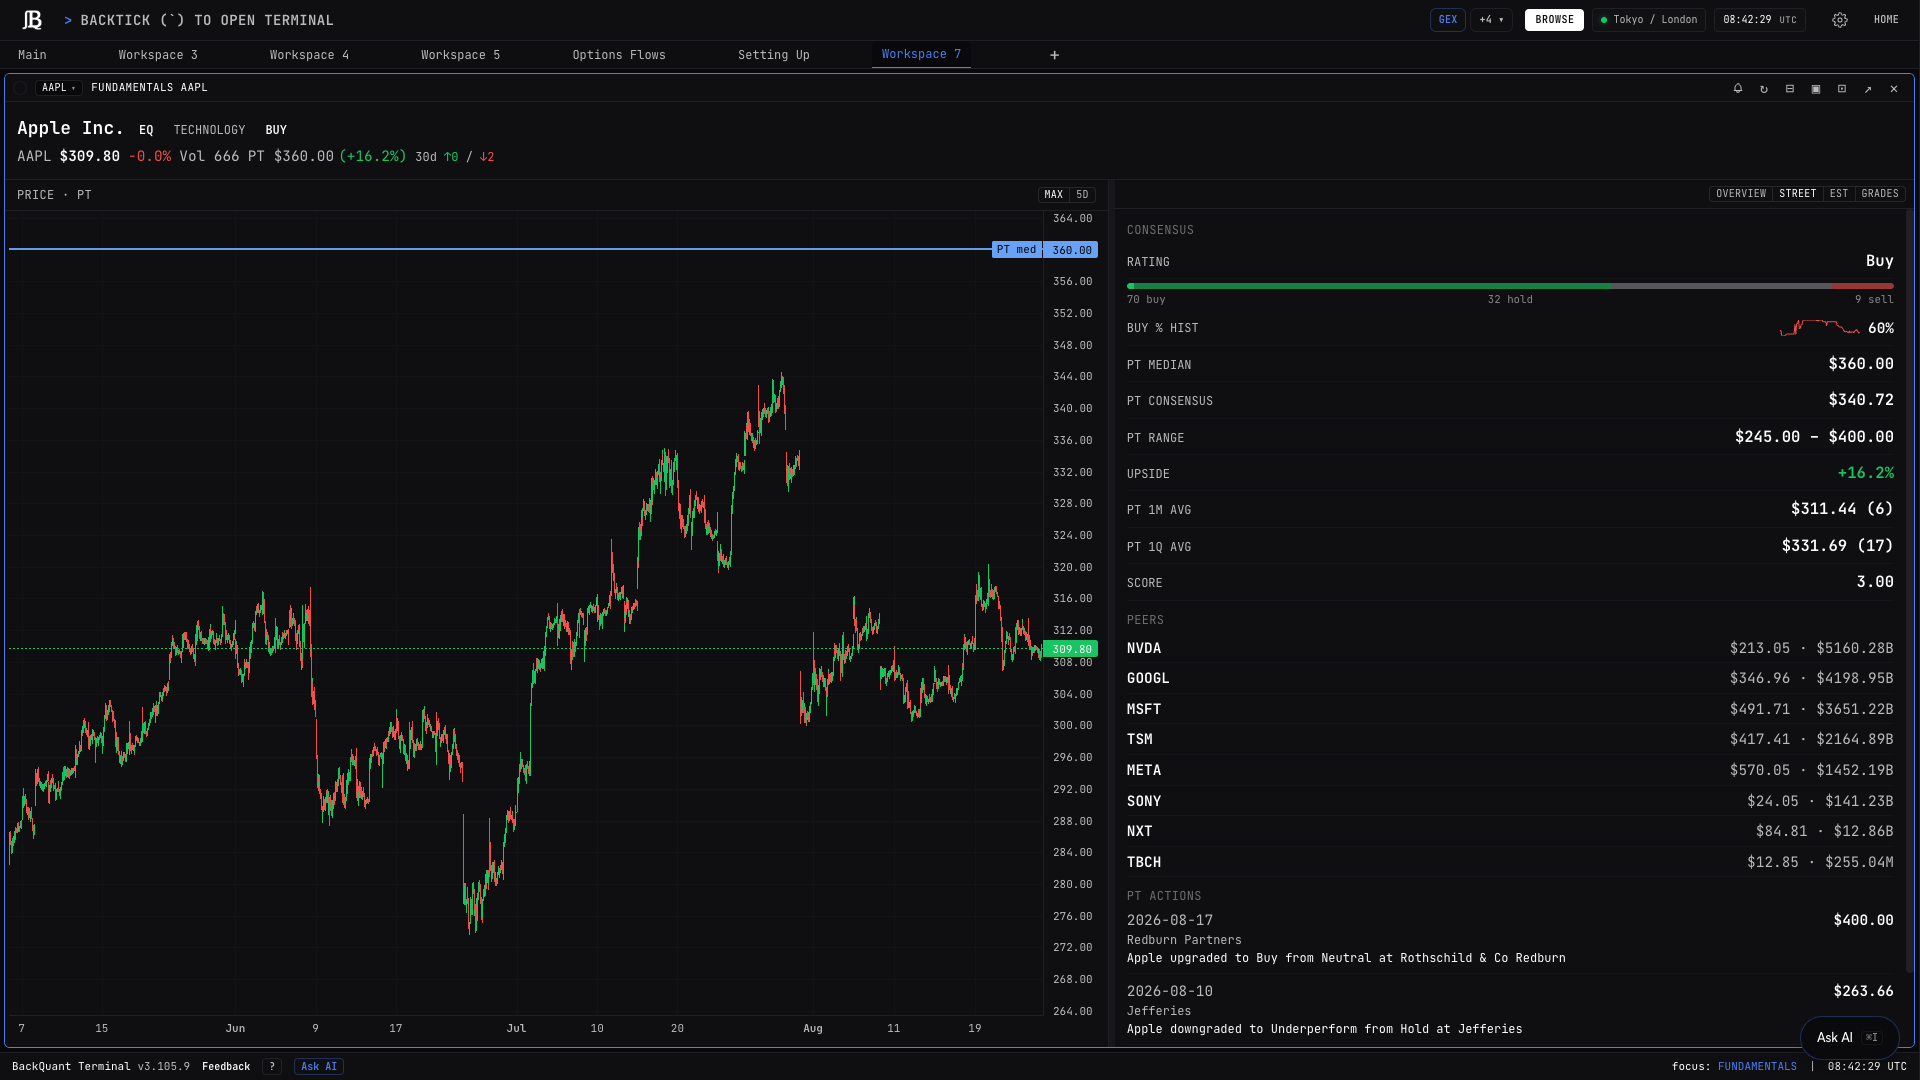This screenshot has width=1920, height=1080.
Task: Click the EQ asset class tag
Action: (x=146, y=130)
